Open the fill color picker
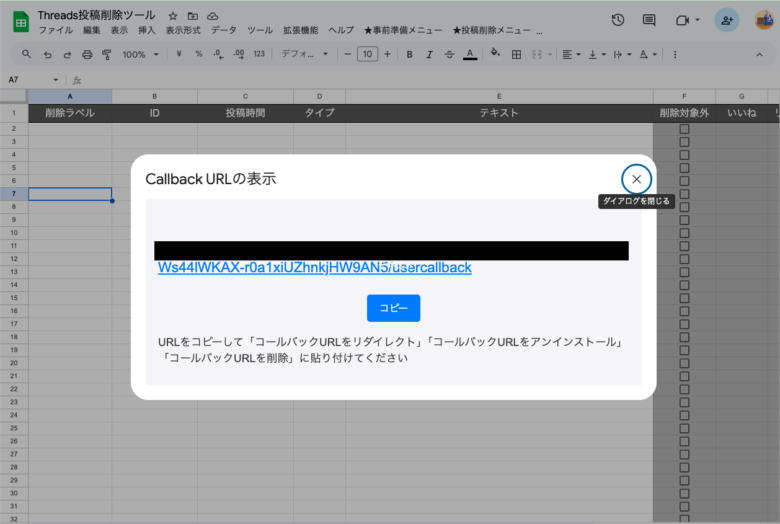The width and height of the screenshot is (780, 524). pyautogui.click(x=494, y=54)
